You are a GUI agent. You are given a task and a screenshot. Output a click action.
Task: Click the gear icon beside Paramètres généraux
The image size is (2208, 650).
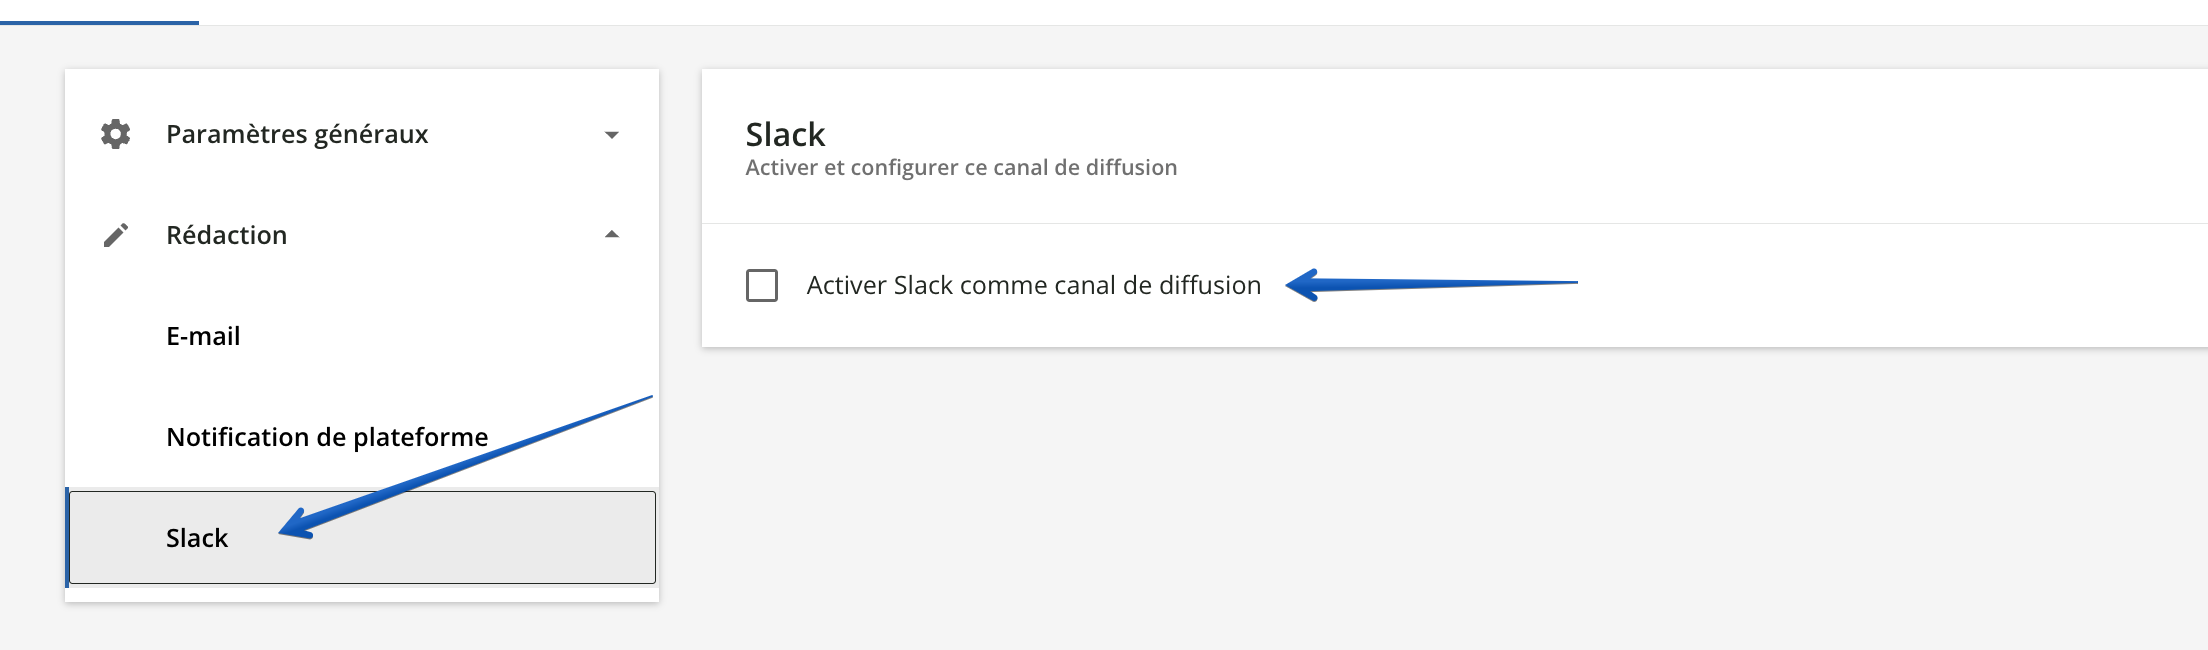point(115,133)
